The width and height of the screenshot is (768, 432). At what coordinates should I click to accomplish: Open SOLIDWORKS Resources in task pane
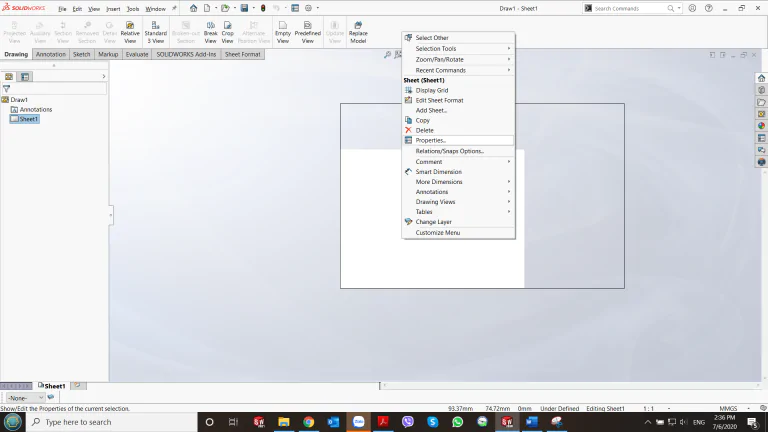coord(761,78)
